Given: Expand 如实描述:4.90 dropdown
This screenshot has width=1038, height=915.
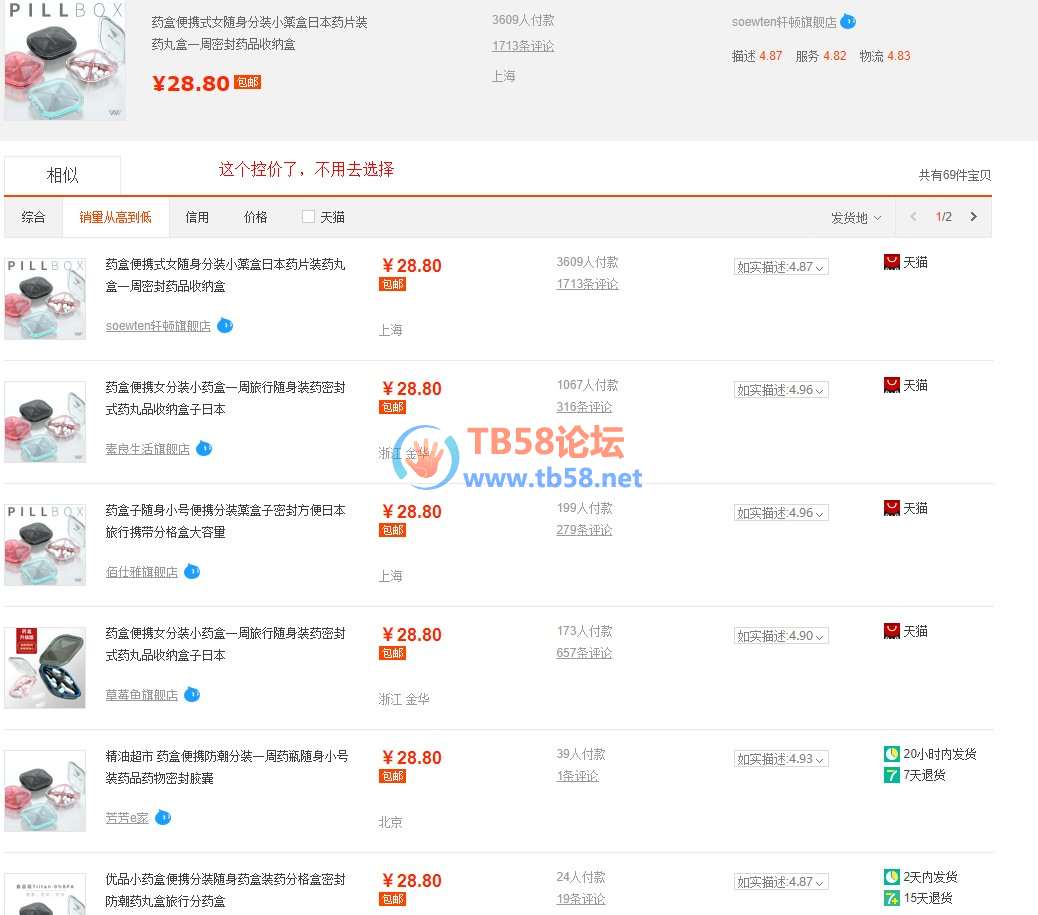Looking at the screenshot, I should [780, 636].
